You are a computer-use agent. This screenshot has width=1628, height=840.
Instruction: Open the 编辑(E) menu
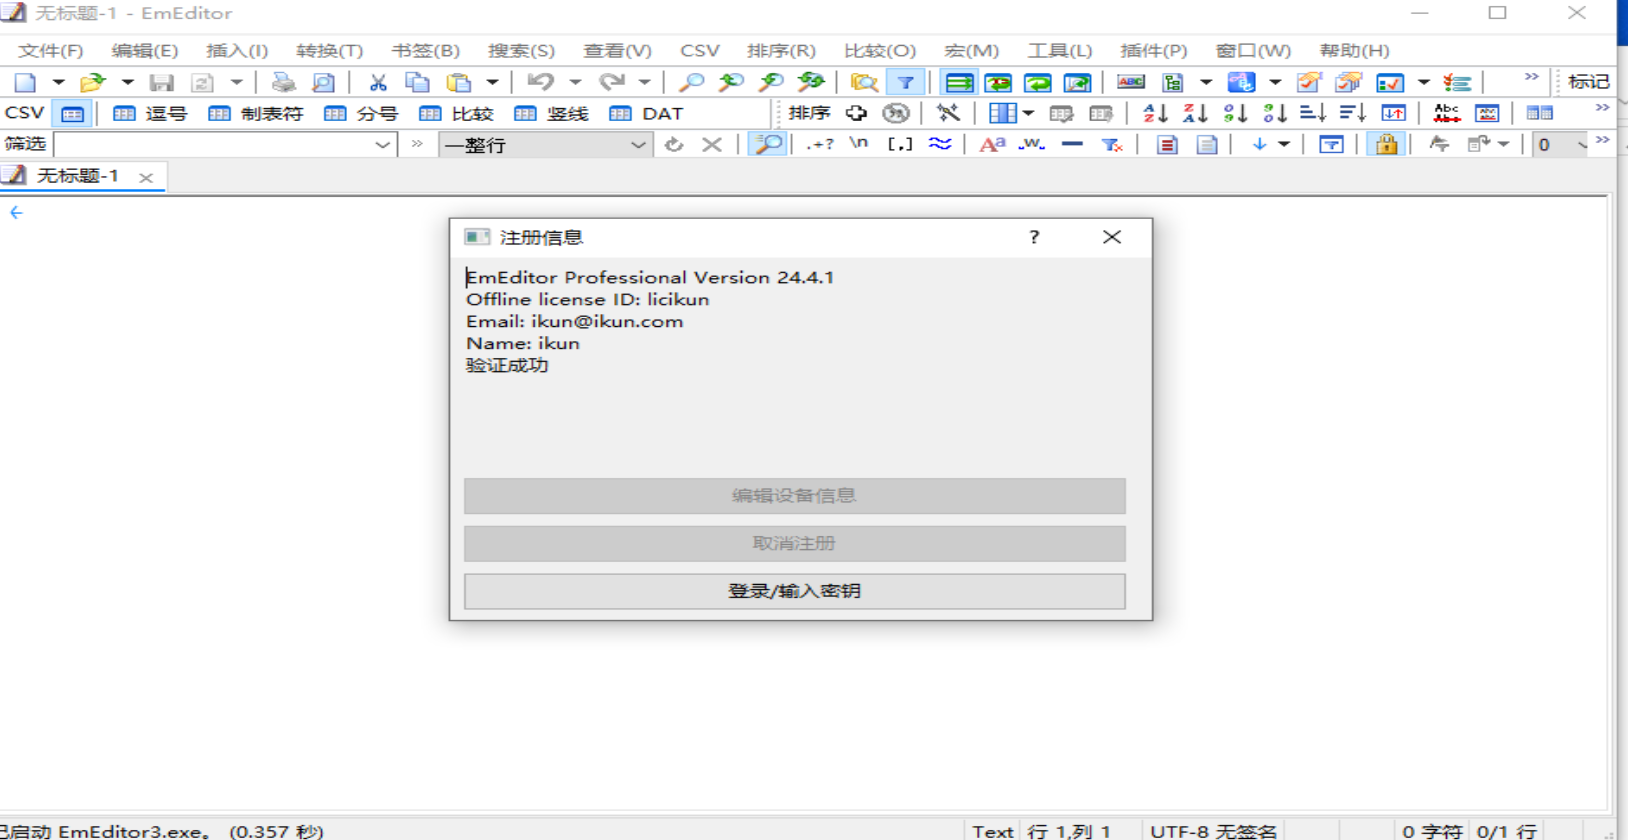[145, 50]
